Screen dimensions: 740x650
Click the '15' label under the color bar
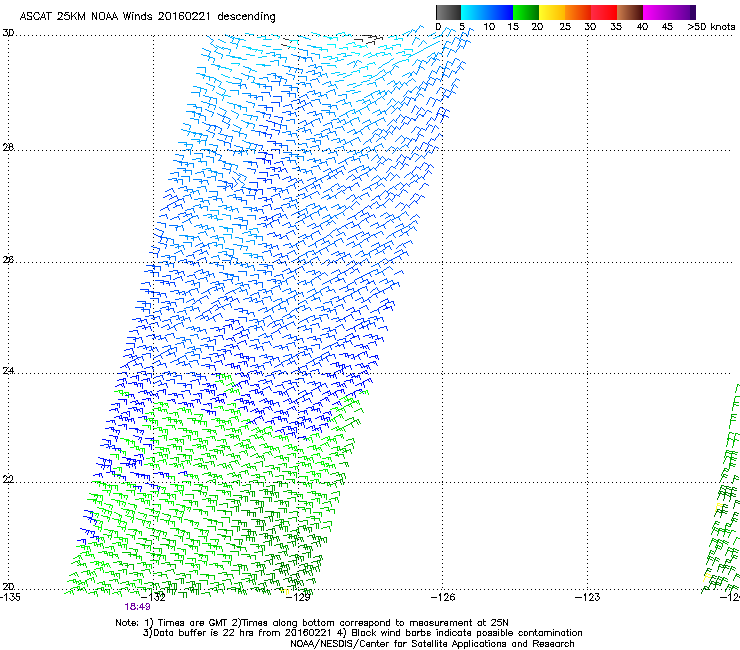513,27
